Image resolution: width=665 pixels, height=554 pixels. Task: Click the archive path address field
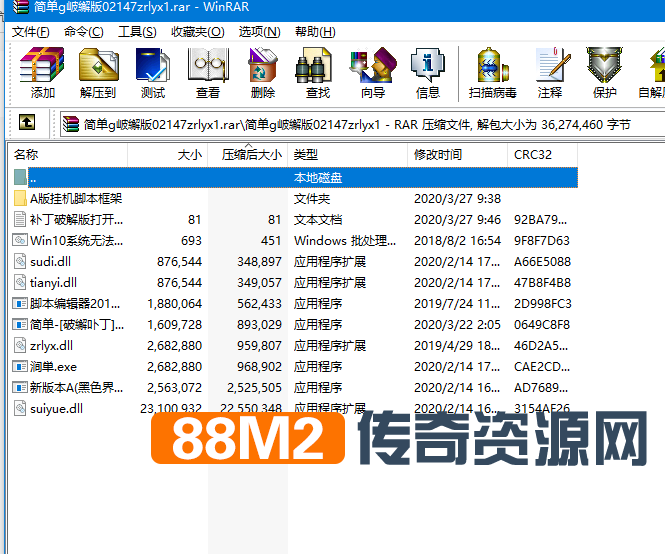point(362,124)
